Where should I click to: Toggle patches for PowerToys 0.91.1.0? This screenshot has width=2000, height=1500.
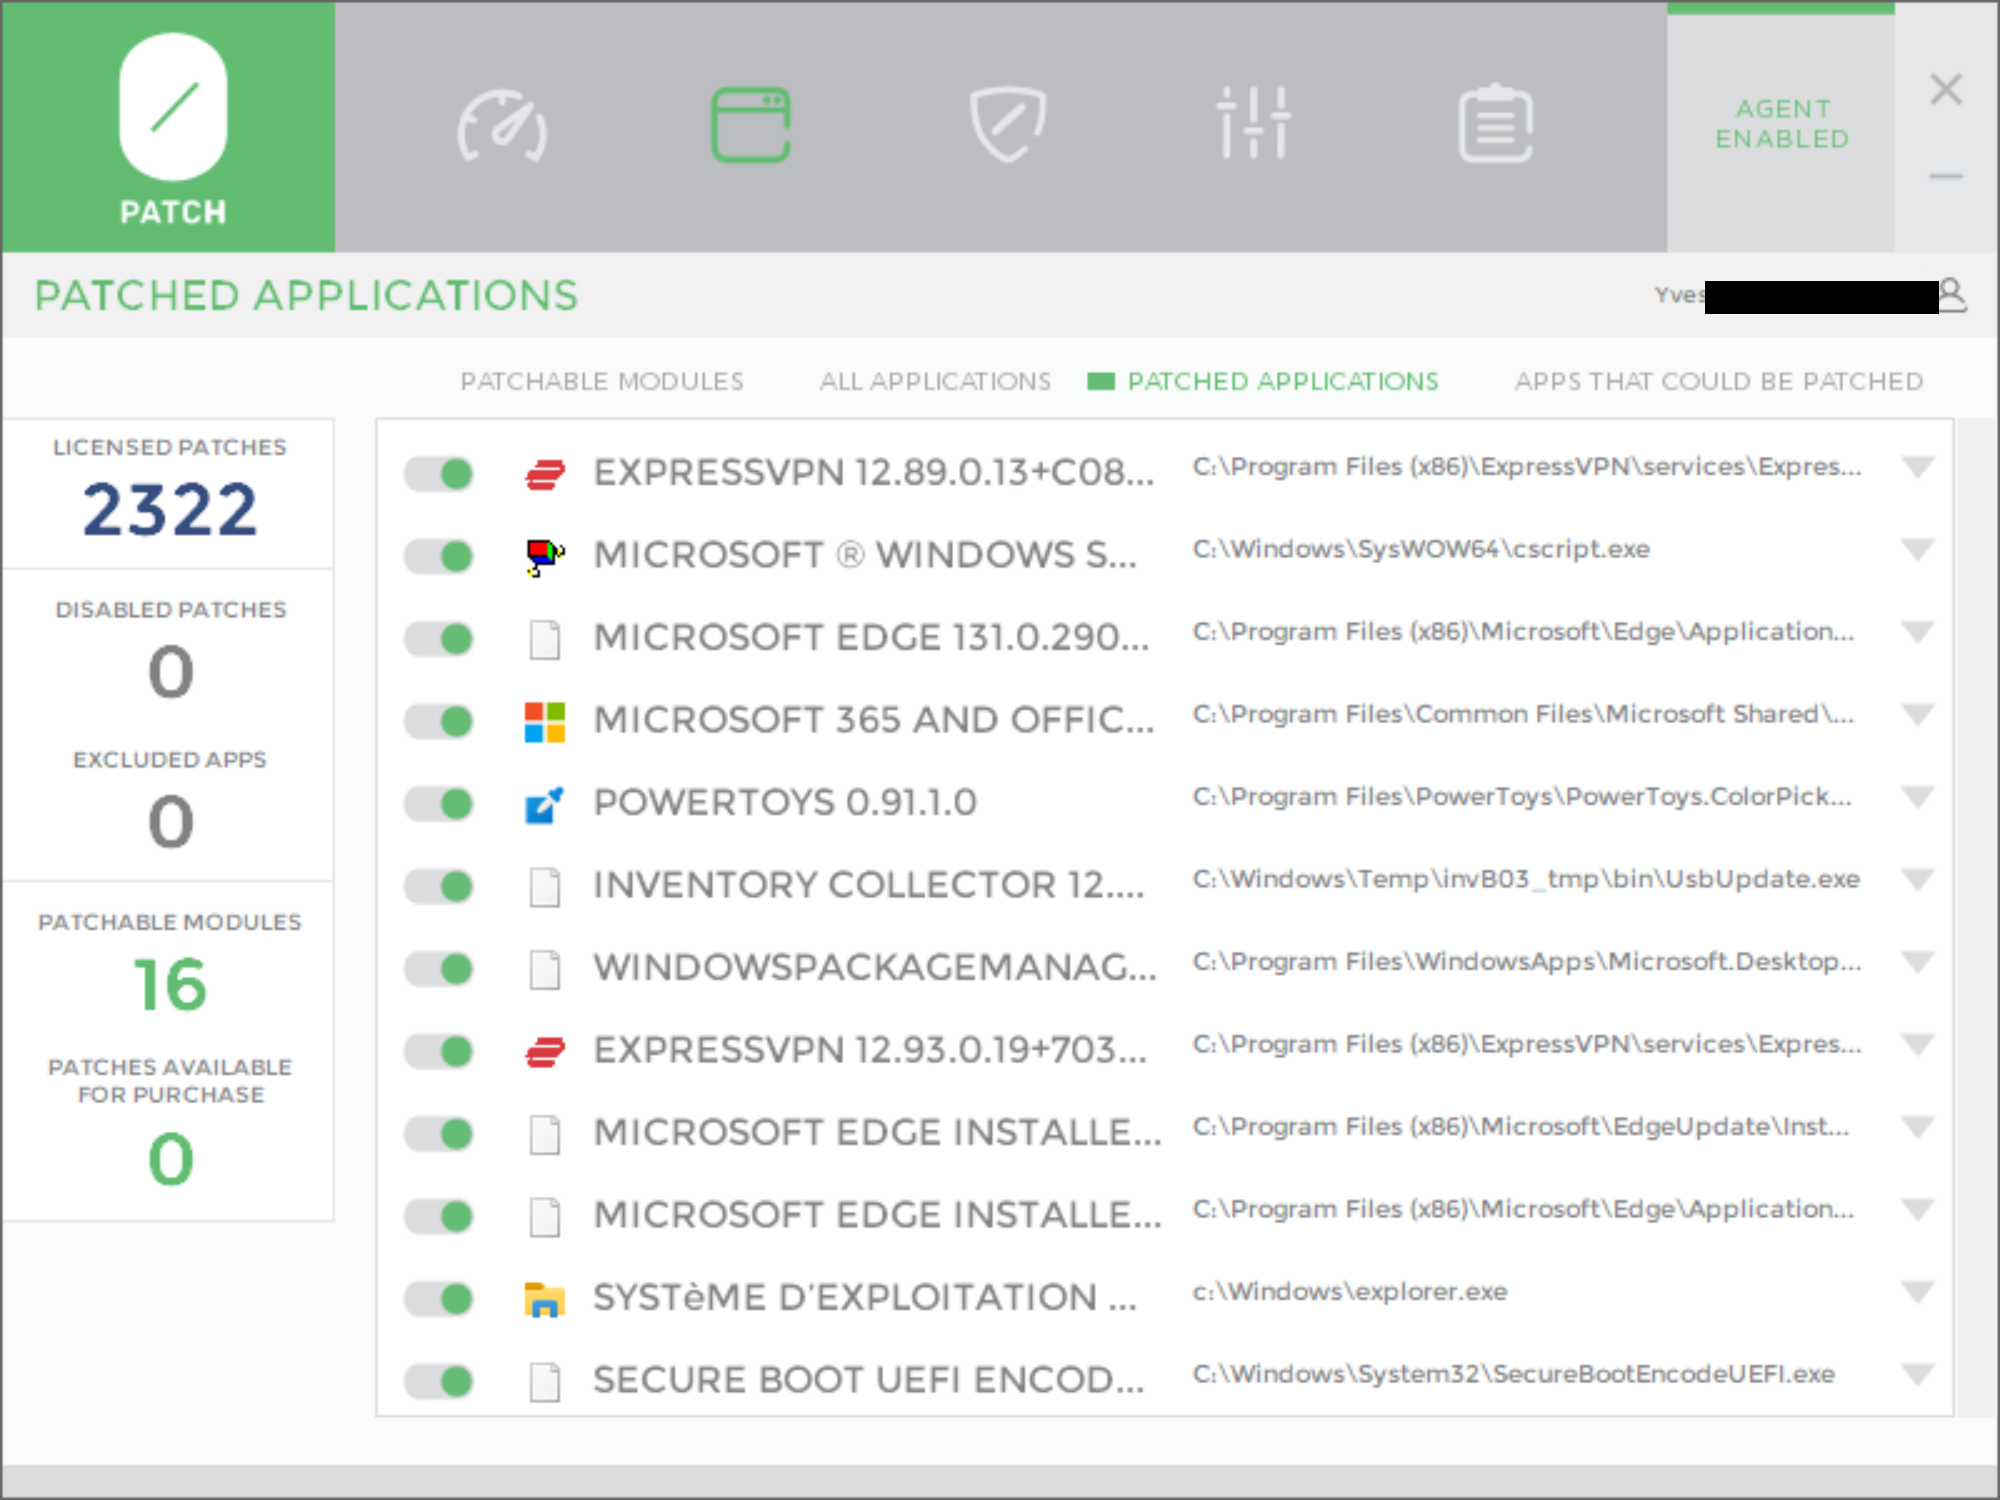[439, 803]
